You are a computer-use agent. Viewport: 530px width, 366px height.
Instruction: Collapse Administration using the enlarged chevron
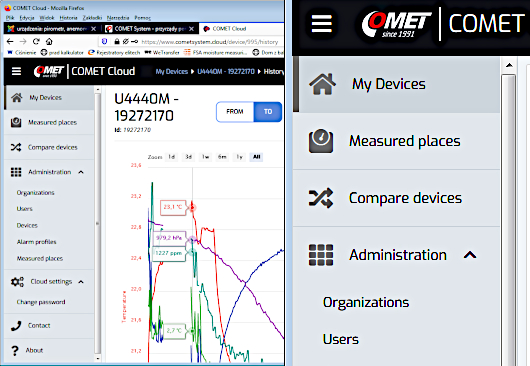point(470,255)
